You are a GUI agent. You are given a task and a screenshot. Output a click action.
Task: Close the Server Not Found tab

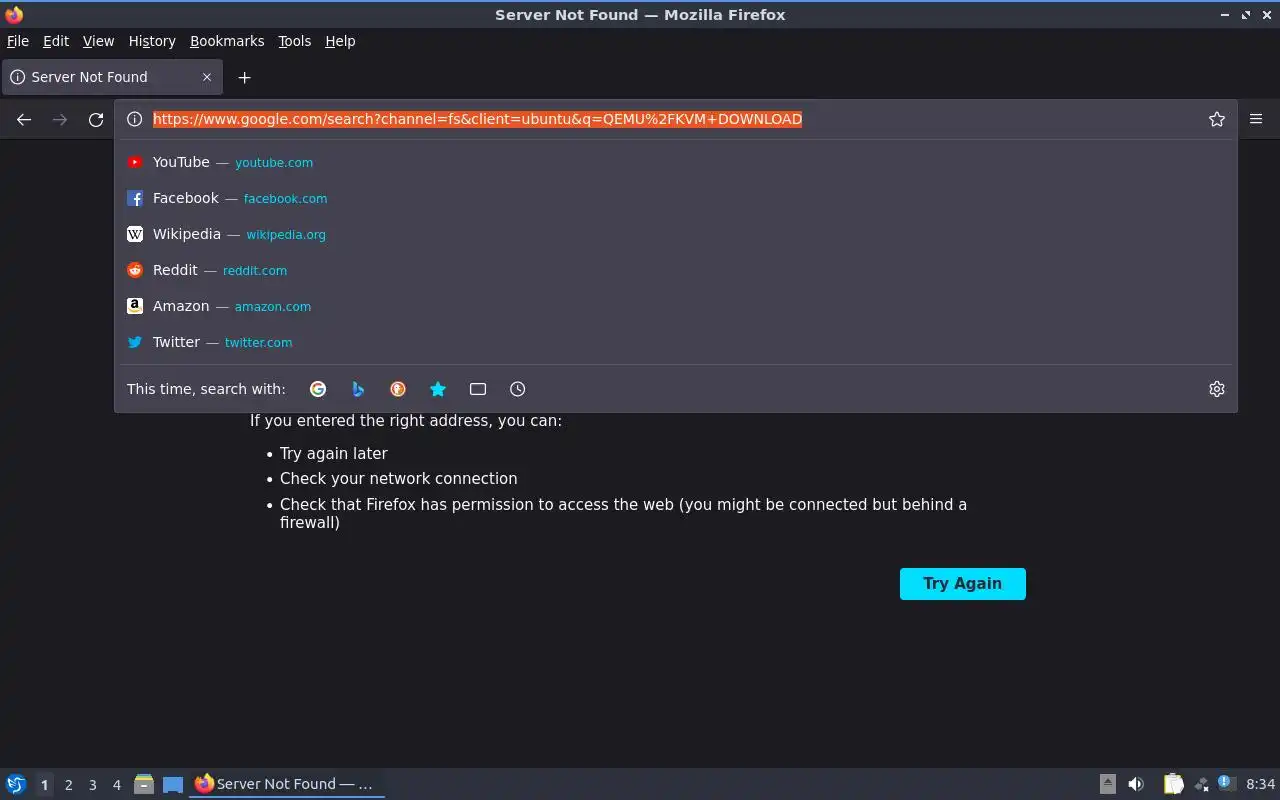207,77
